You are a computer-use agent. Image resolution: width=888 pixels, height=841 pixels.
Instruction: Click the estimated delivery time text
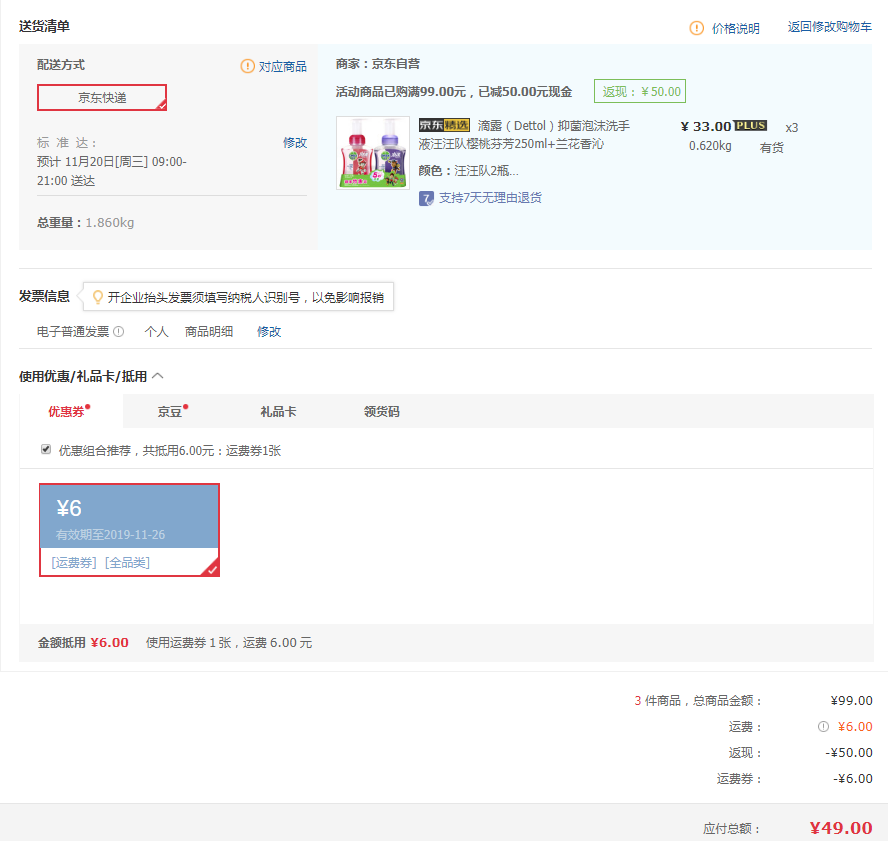(x=112, y=172)
